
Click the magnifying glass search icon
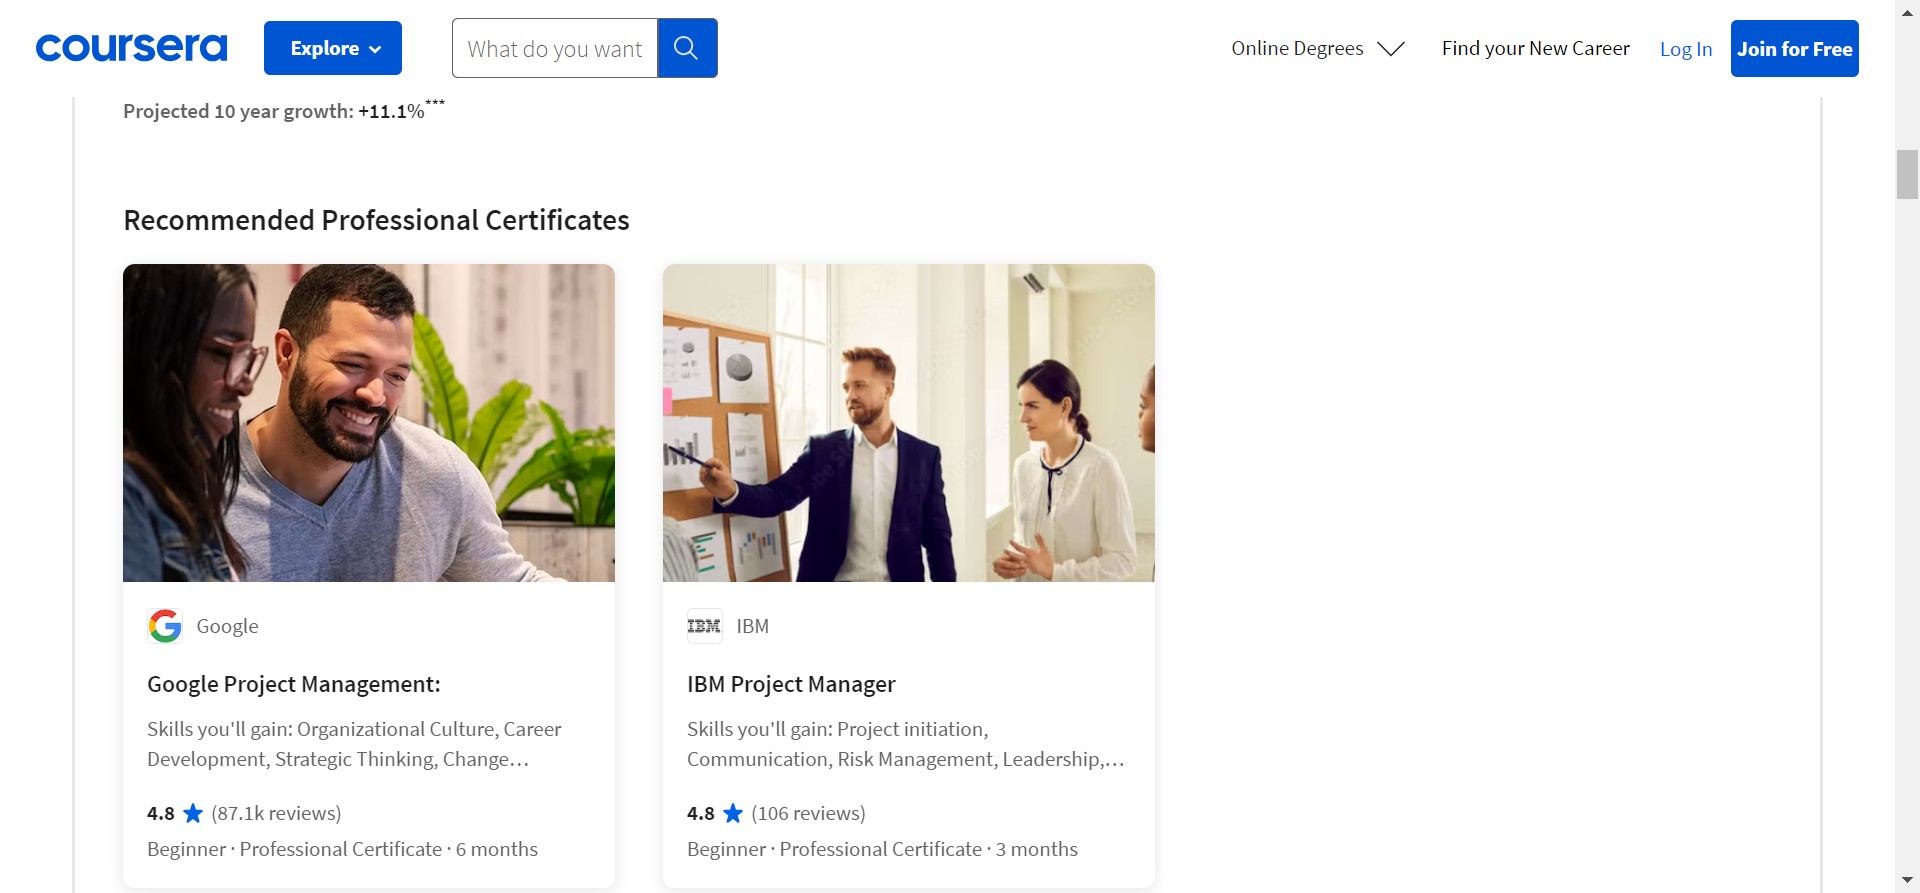(x=686, y=48)
